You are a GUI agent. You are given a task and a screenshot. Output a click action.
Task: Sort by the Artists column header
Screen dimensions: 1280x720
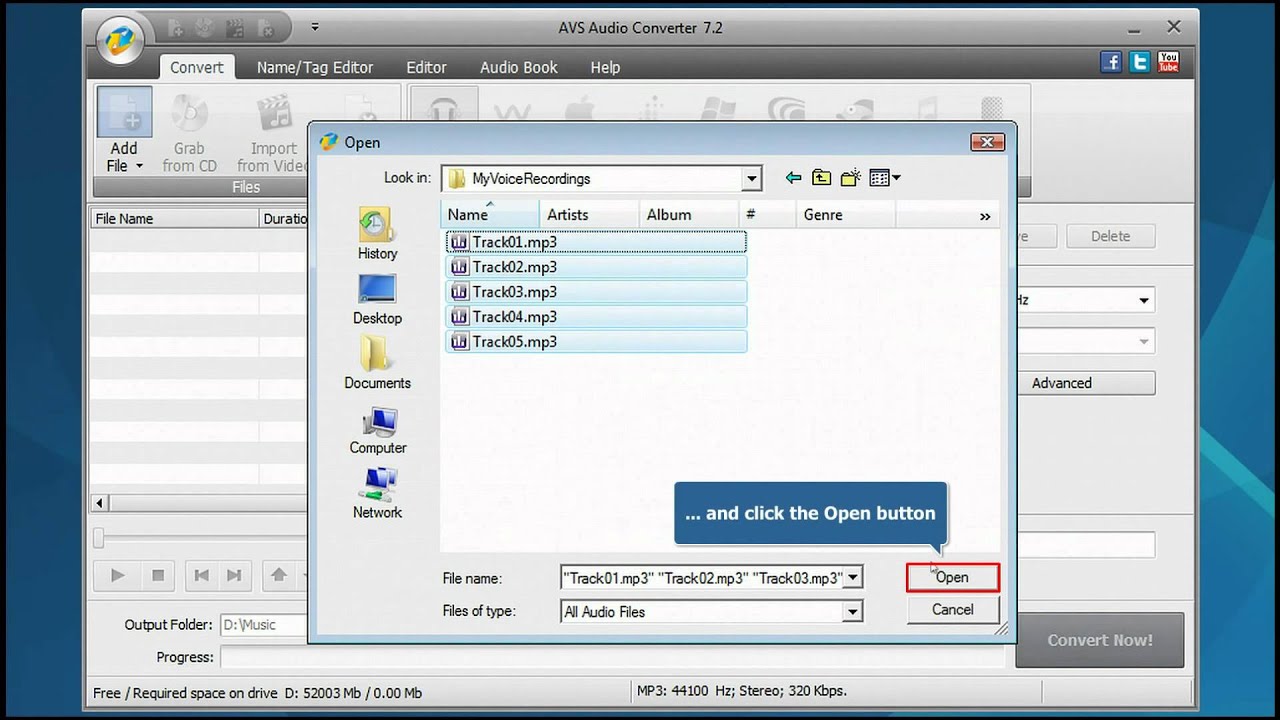pyautogui.click(x=589, y=214)
